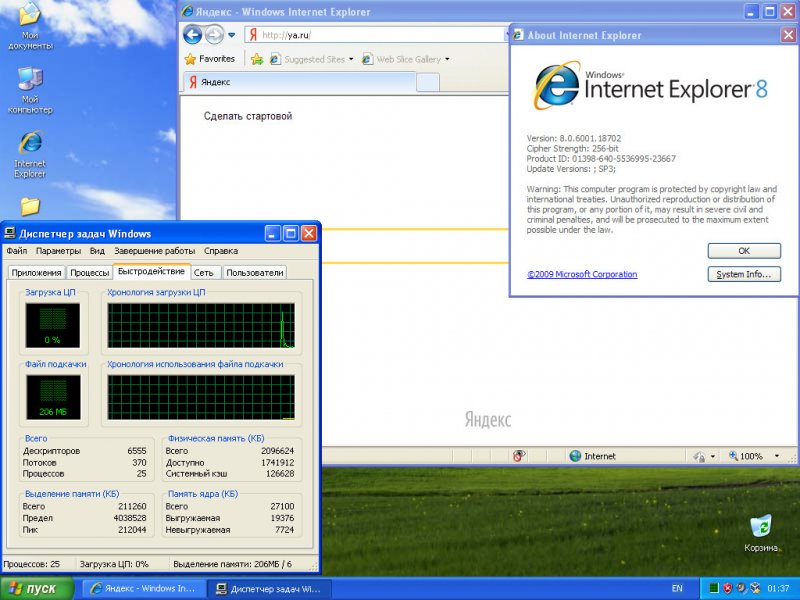The height and width of the screenshot is (600, 800).
Task: Click the Task Manager title bar icon
Action: [10, 234]
